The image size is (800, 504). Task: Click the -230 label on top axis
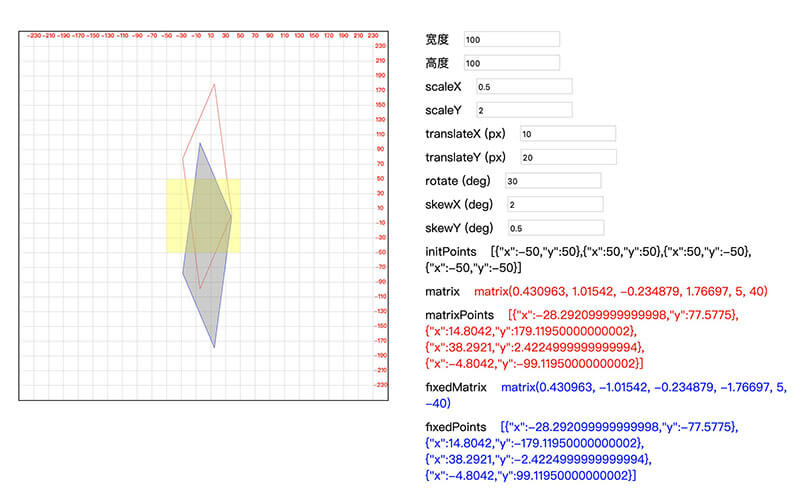(34, 36)
